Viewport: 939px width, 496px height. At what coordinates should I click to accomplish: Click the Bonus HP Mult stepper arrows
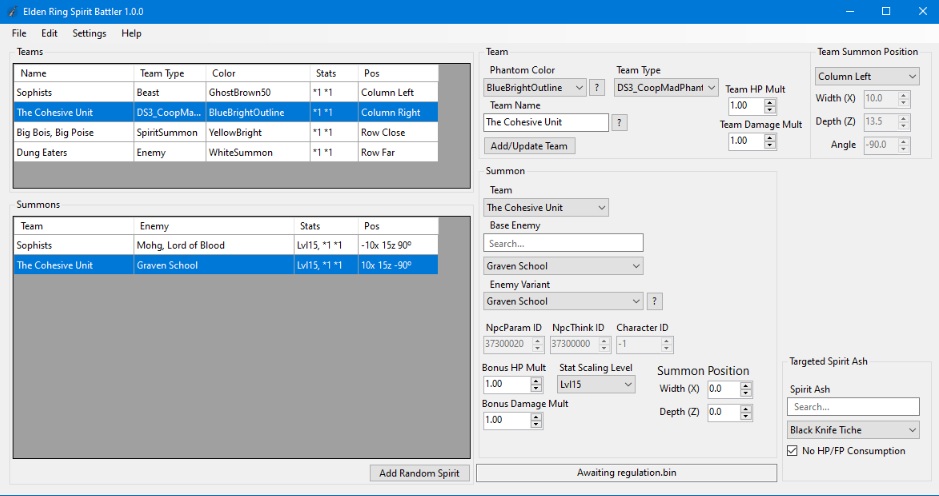pos(537,385)
